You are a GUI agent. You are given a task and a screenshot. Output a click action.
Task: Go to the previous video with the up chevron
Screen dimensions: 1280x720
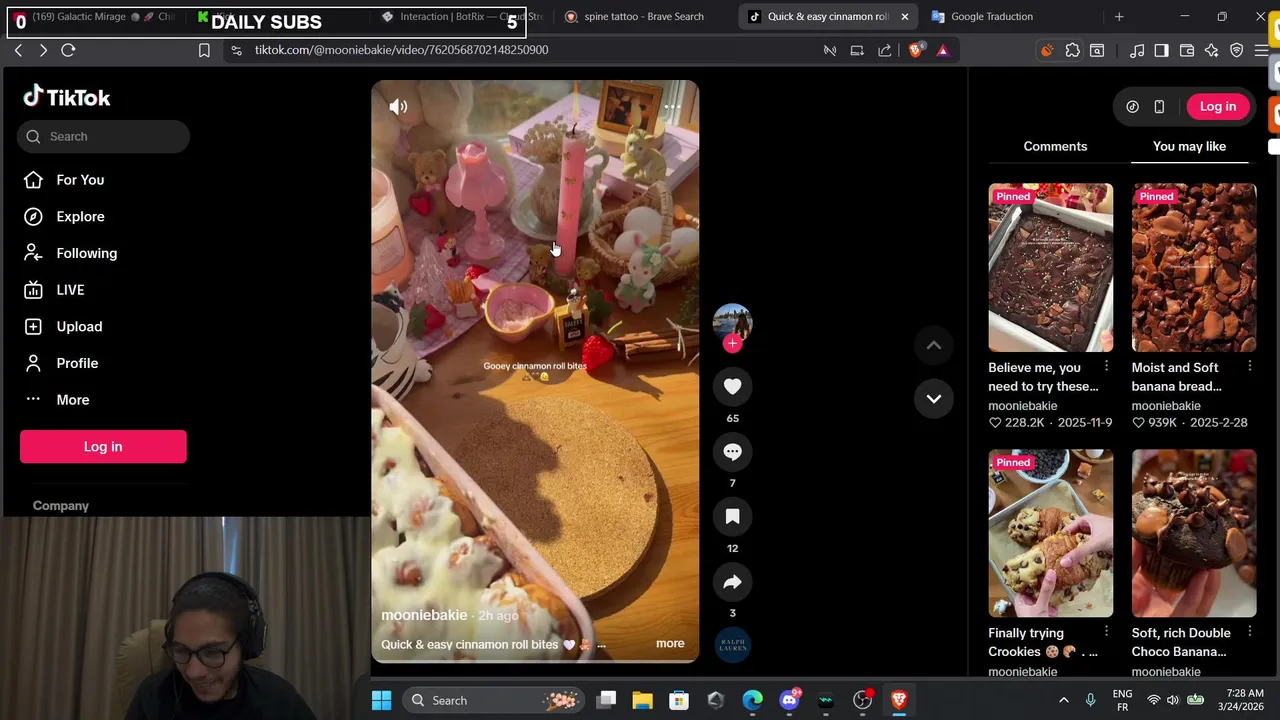tap(933, 346)
